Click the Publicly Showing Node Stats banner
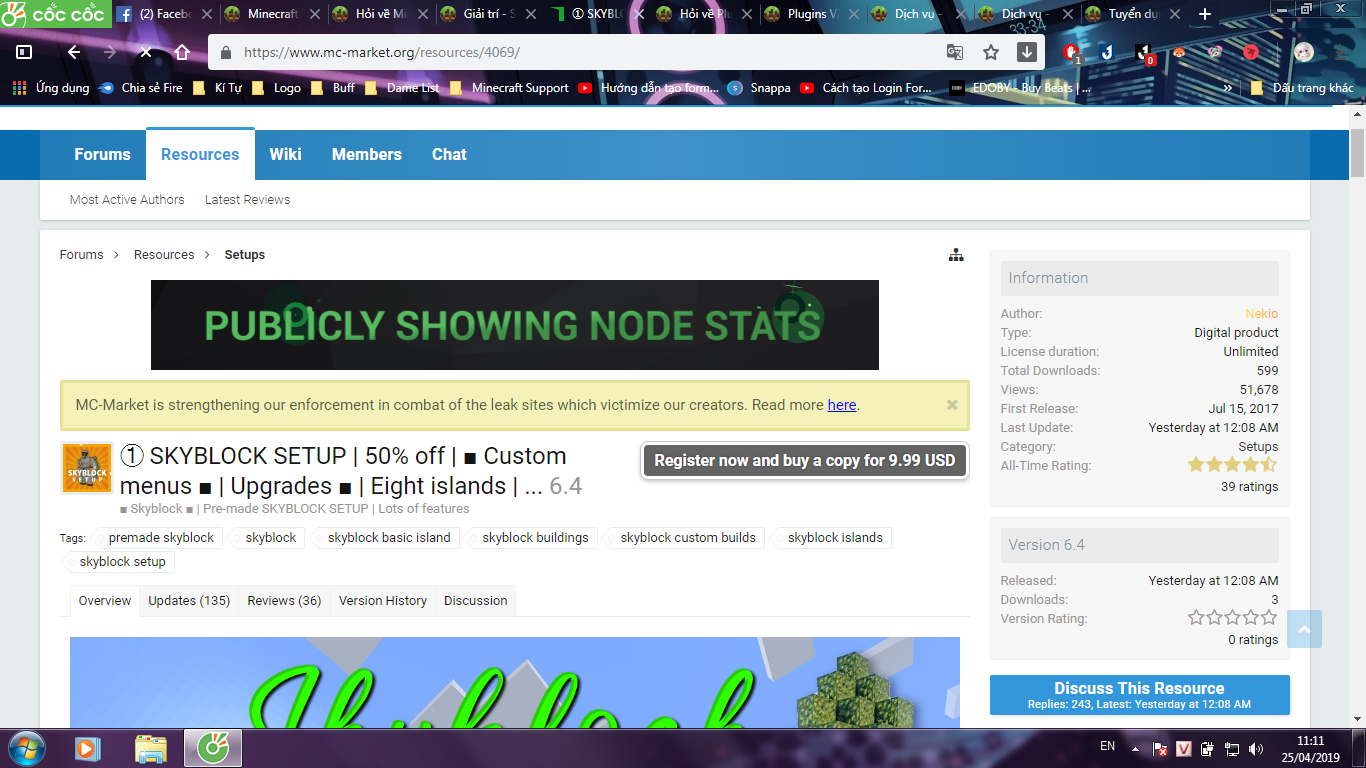This screenshot has height=768, width=1366. [515, 325]
